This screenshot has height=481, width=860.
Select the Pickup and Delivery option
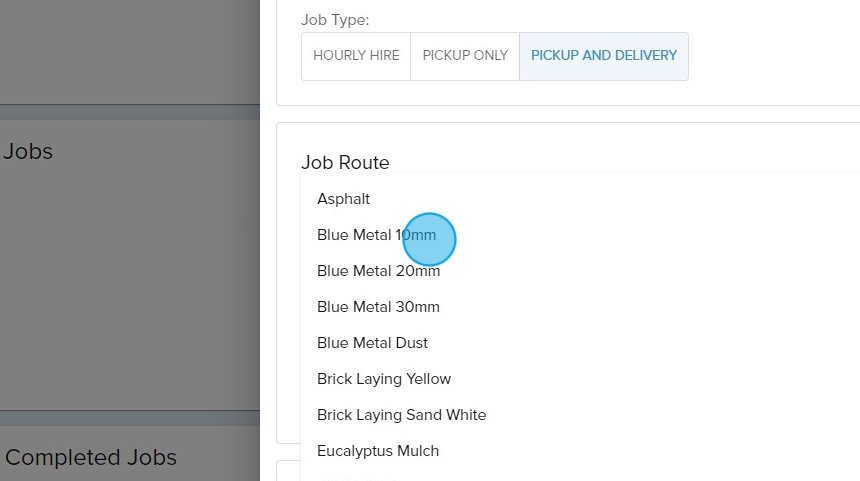[603, 56]
